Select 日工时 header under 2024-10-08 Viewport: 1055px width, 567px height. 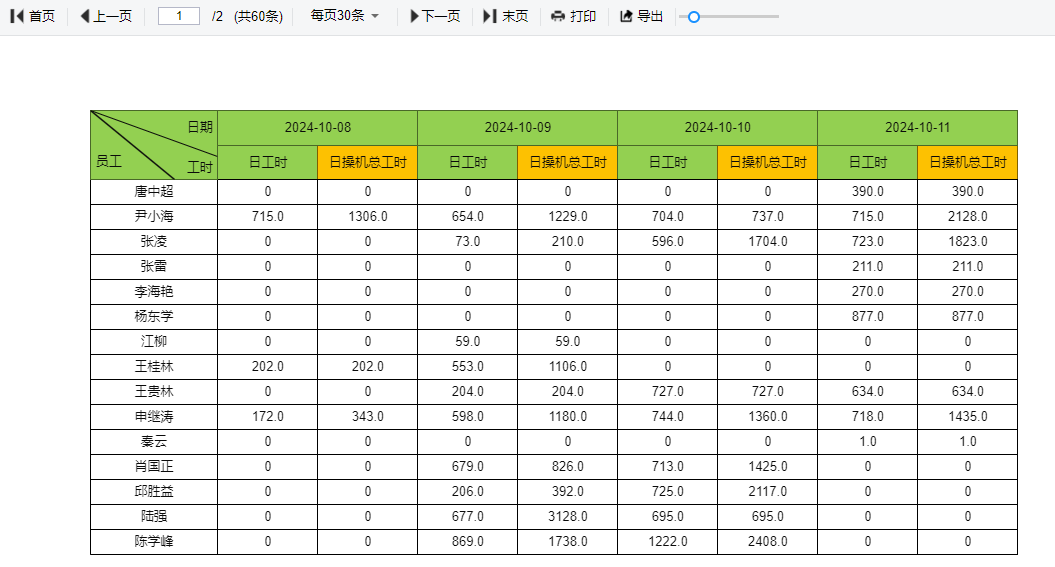[268, 162]
